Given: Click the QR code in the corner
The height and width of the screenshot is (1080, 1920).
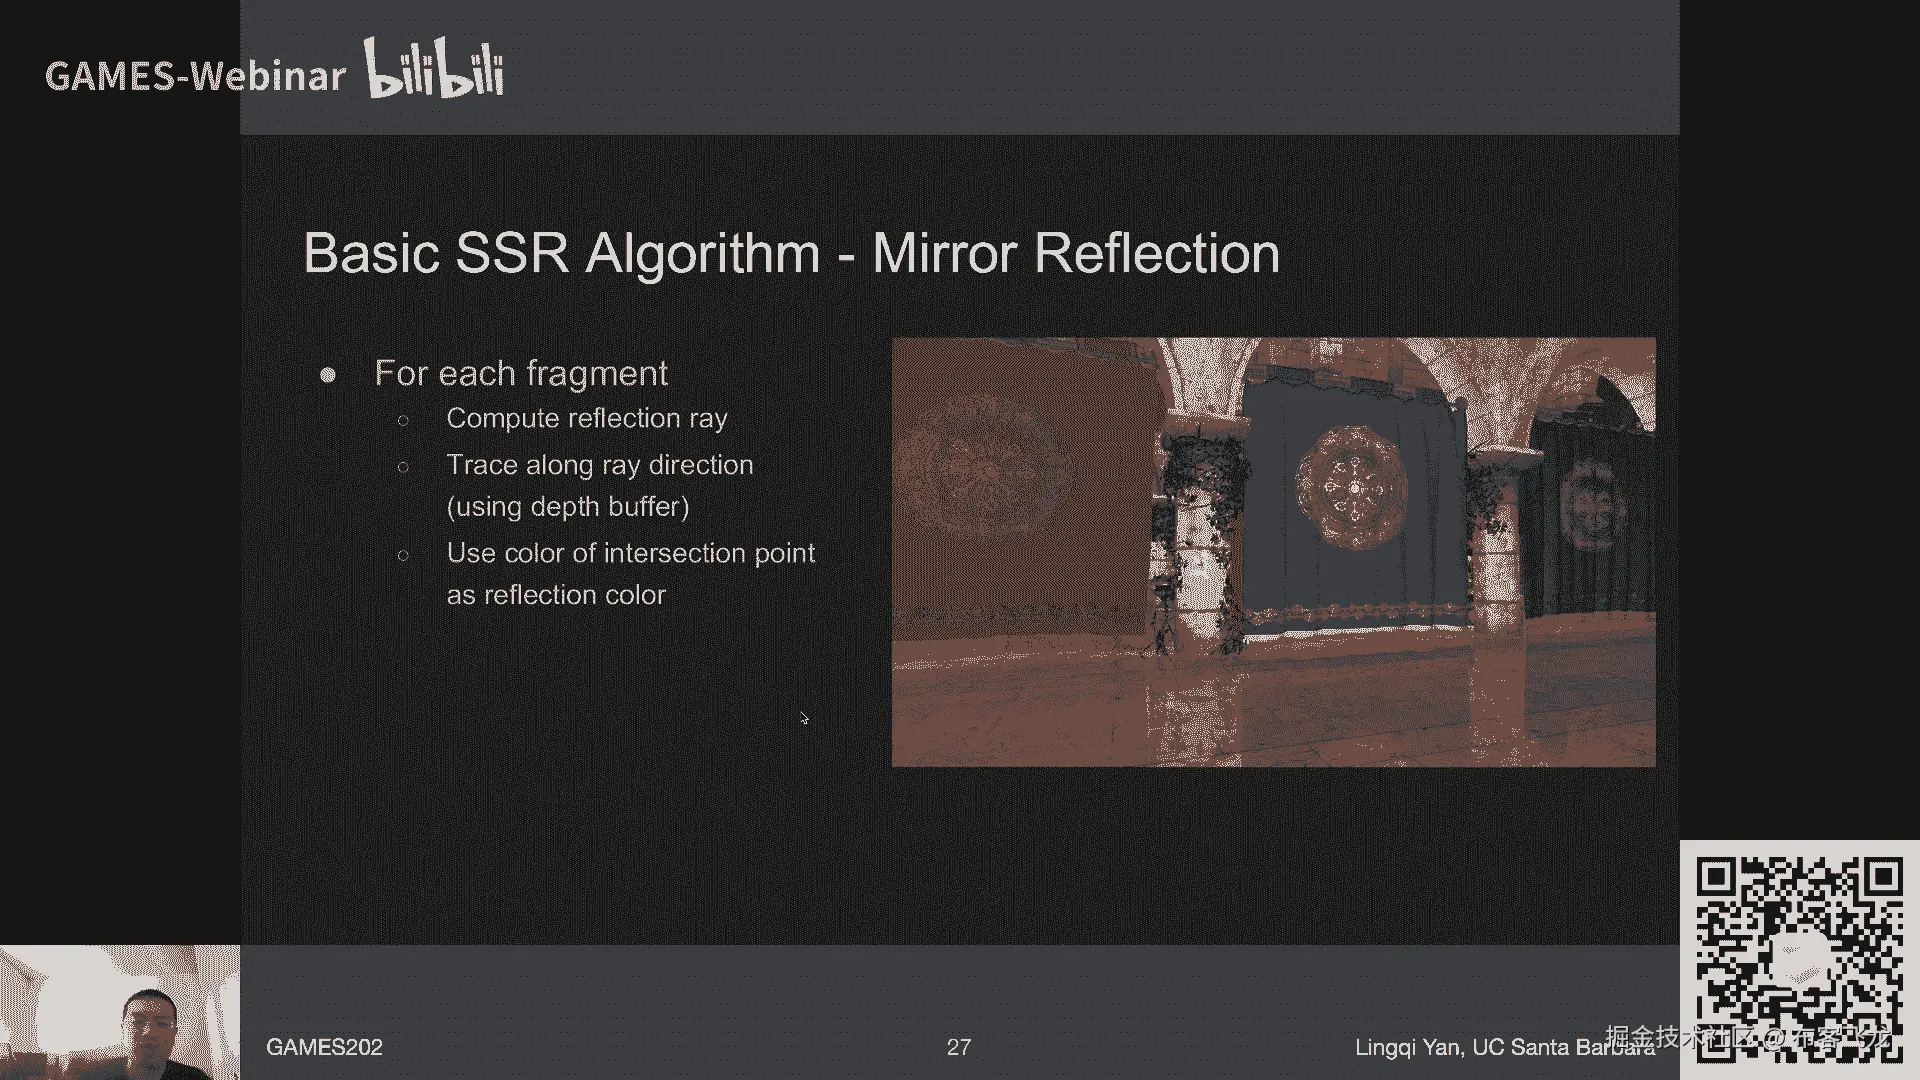Looking at the screenshot, I should click(1798, 945).
